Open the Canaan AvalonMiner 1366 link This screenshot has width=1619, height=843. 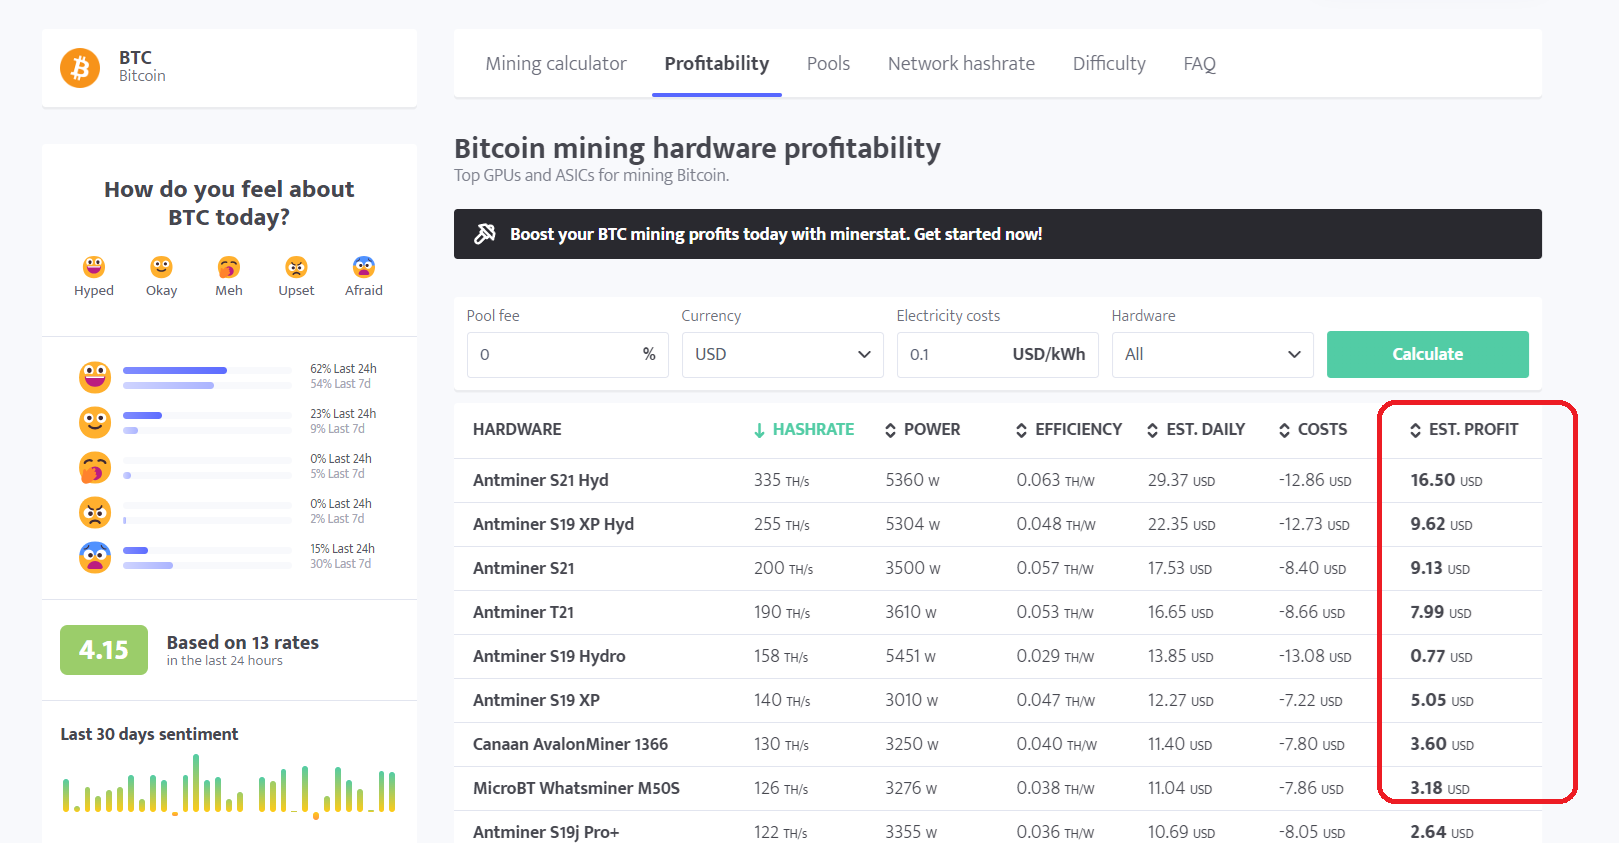click(570, 744)
